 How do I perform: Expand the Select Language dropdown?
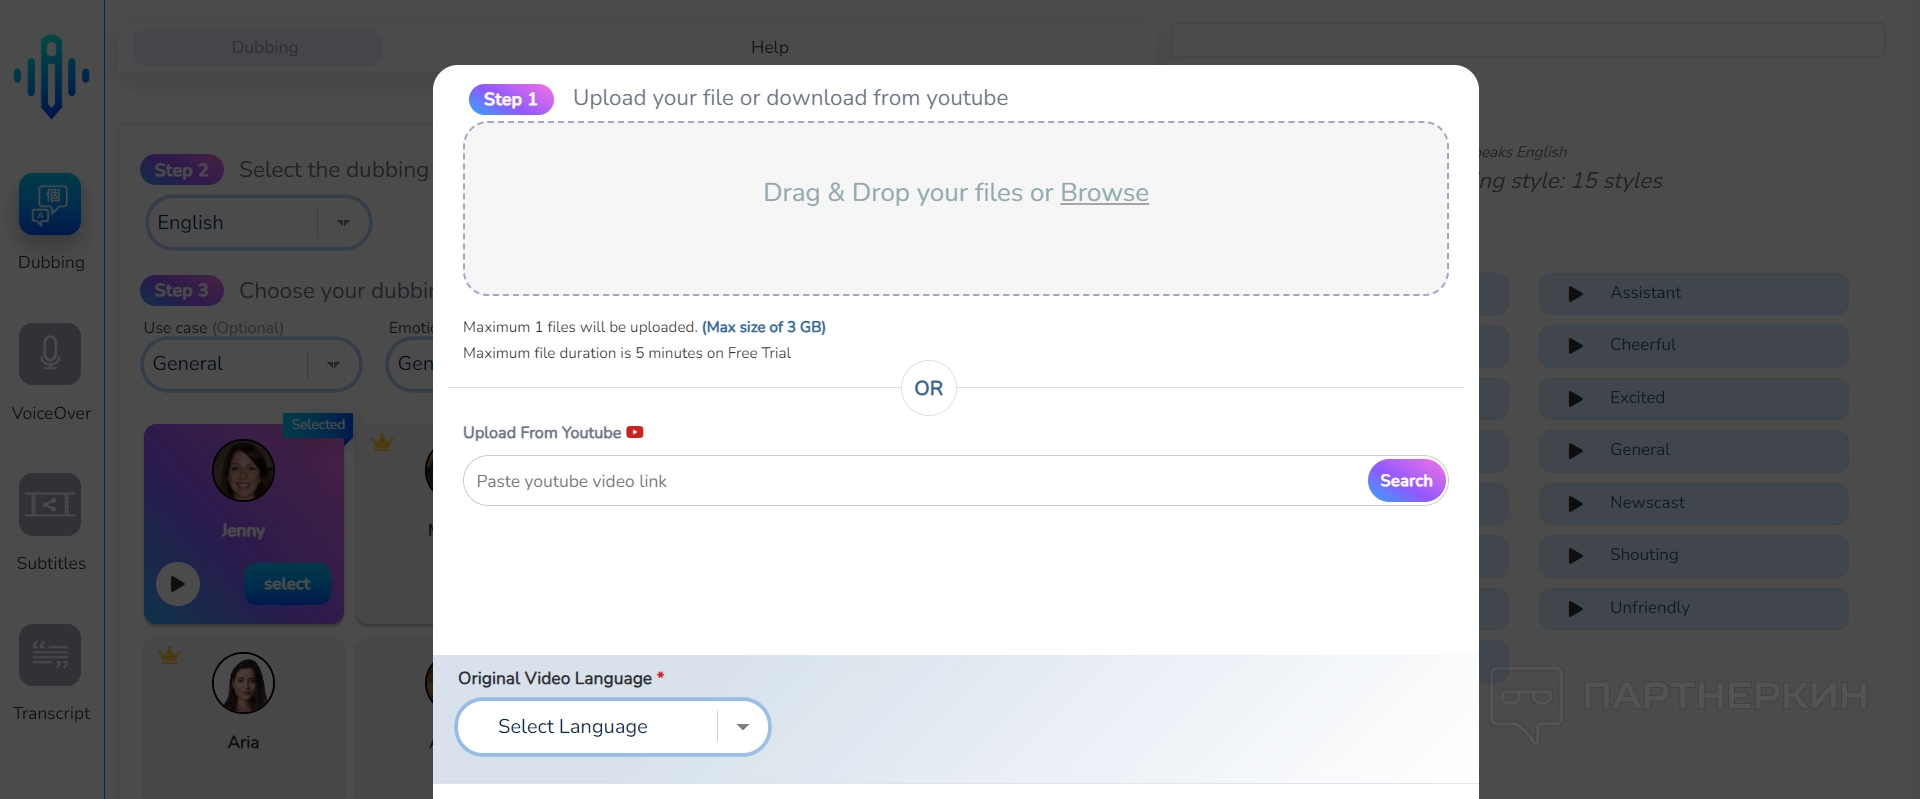[742, 727]
